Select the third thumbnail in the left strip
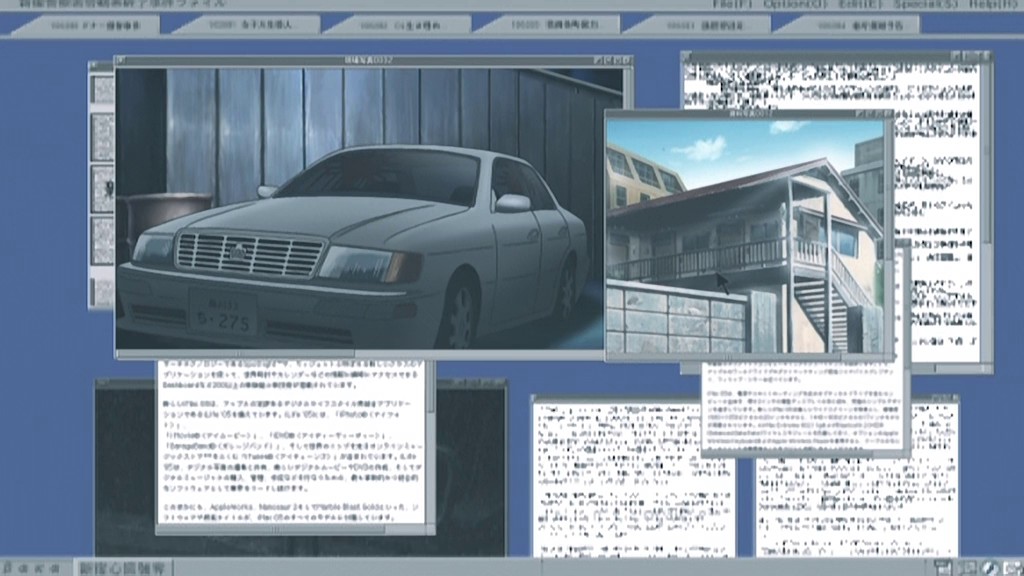Image resolution: width=1024 pixels, height=576 pixels. tap(103, 189)
